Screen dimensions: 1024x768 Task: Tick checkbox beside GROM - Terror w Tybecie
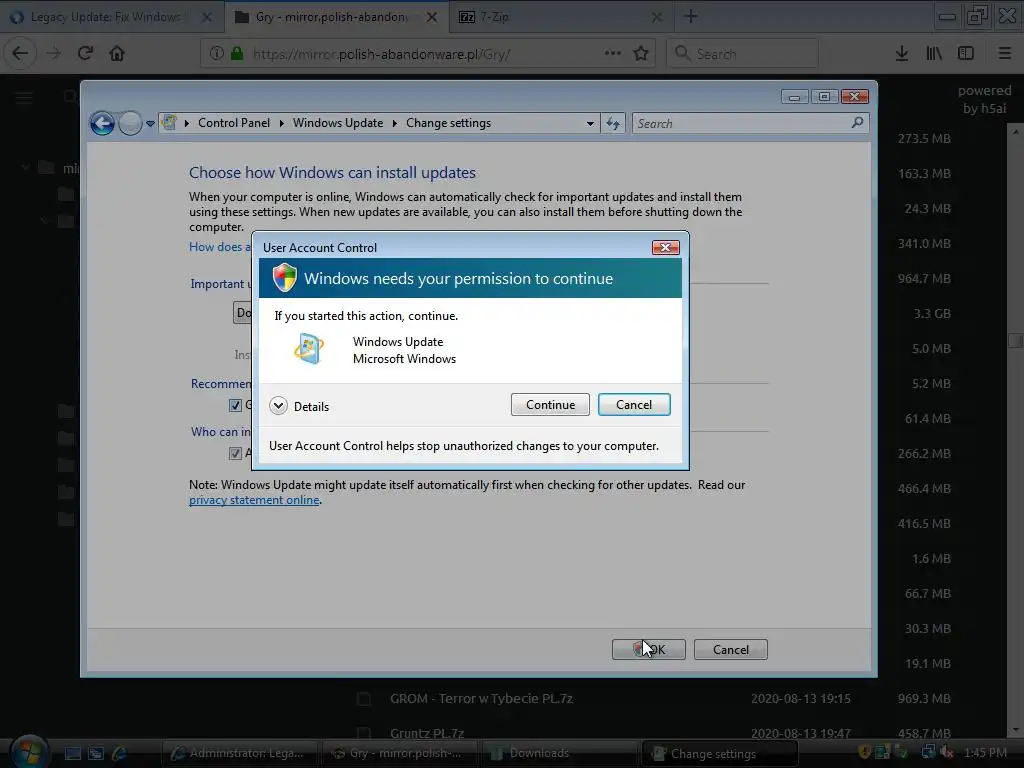pos(364,699)
